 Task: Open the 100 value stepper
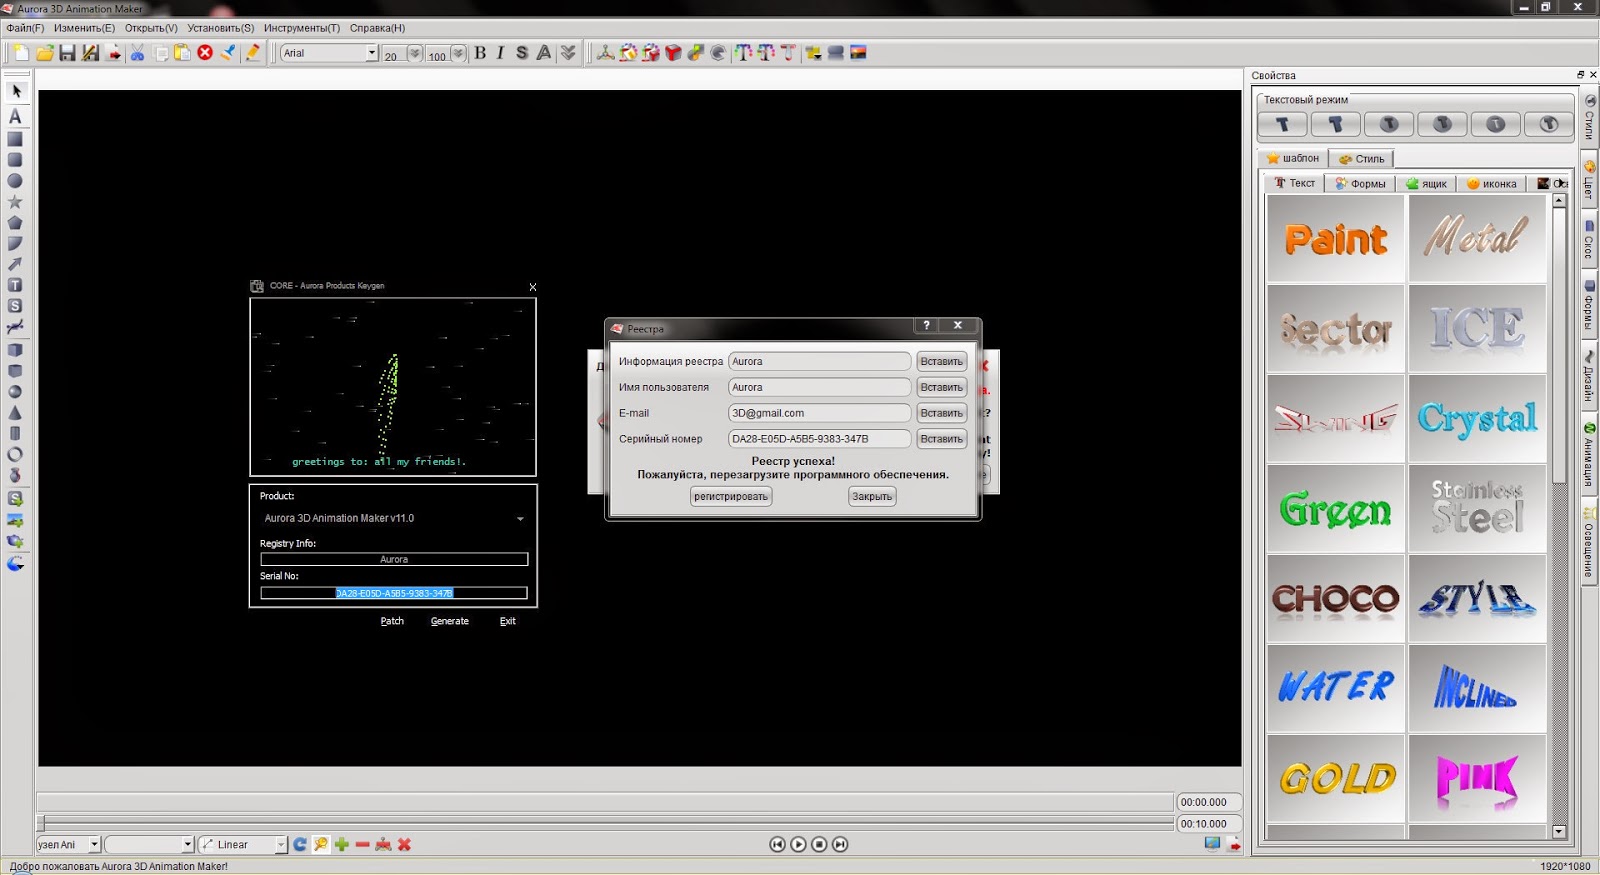(x=458, y=53)
